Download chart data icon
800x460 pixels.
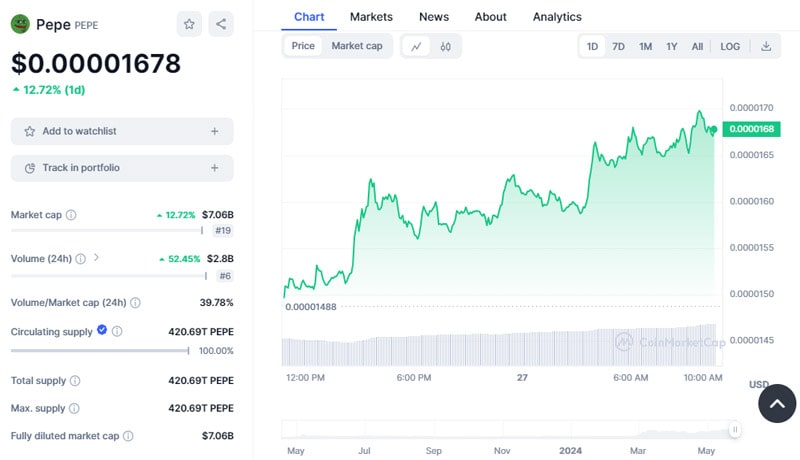click(x=766, y=46)
